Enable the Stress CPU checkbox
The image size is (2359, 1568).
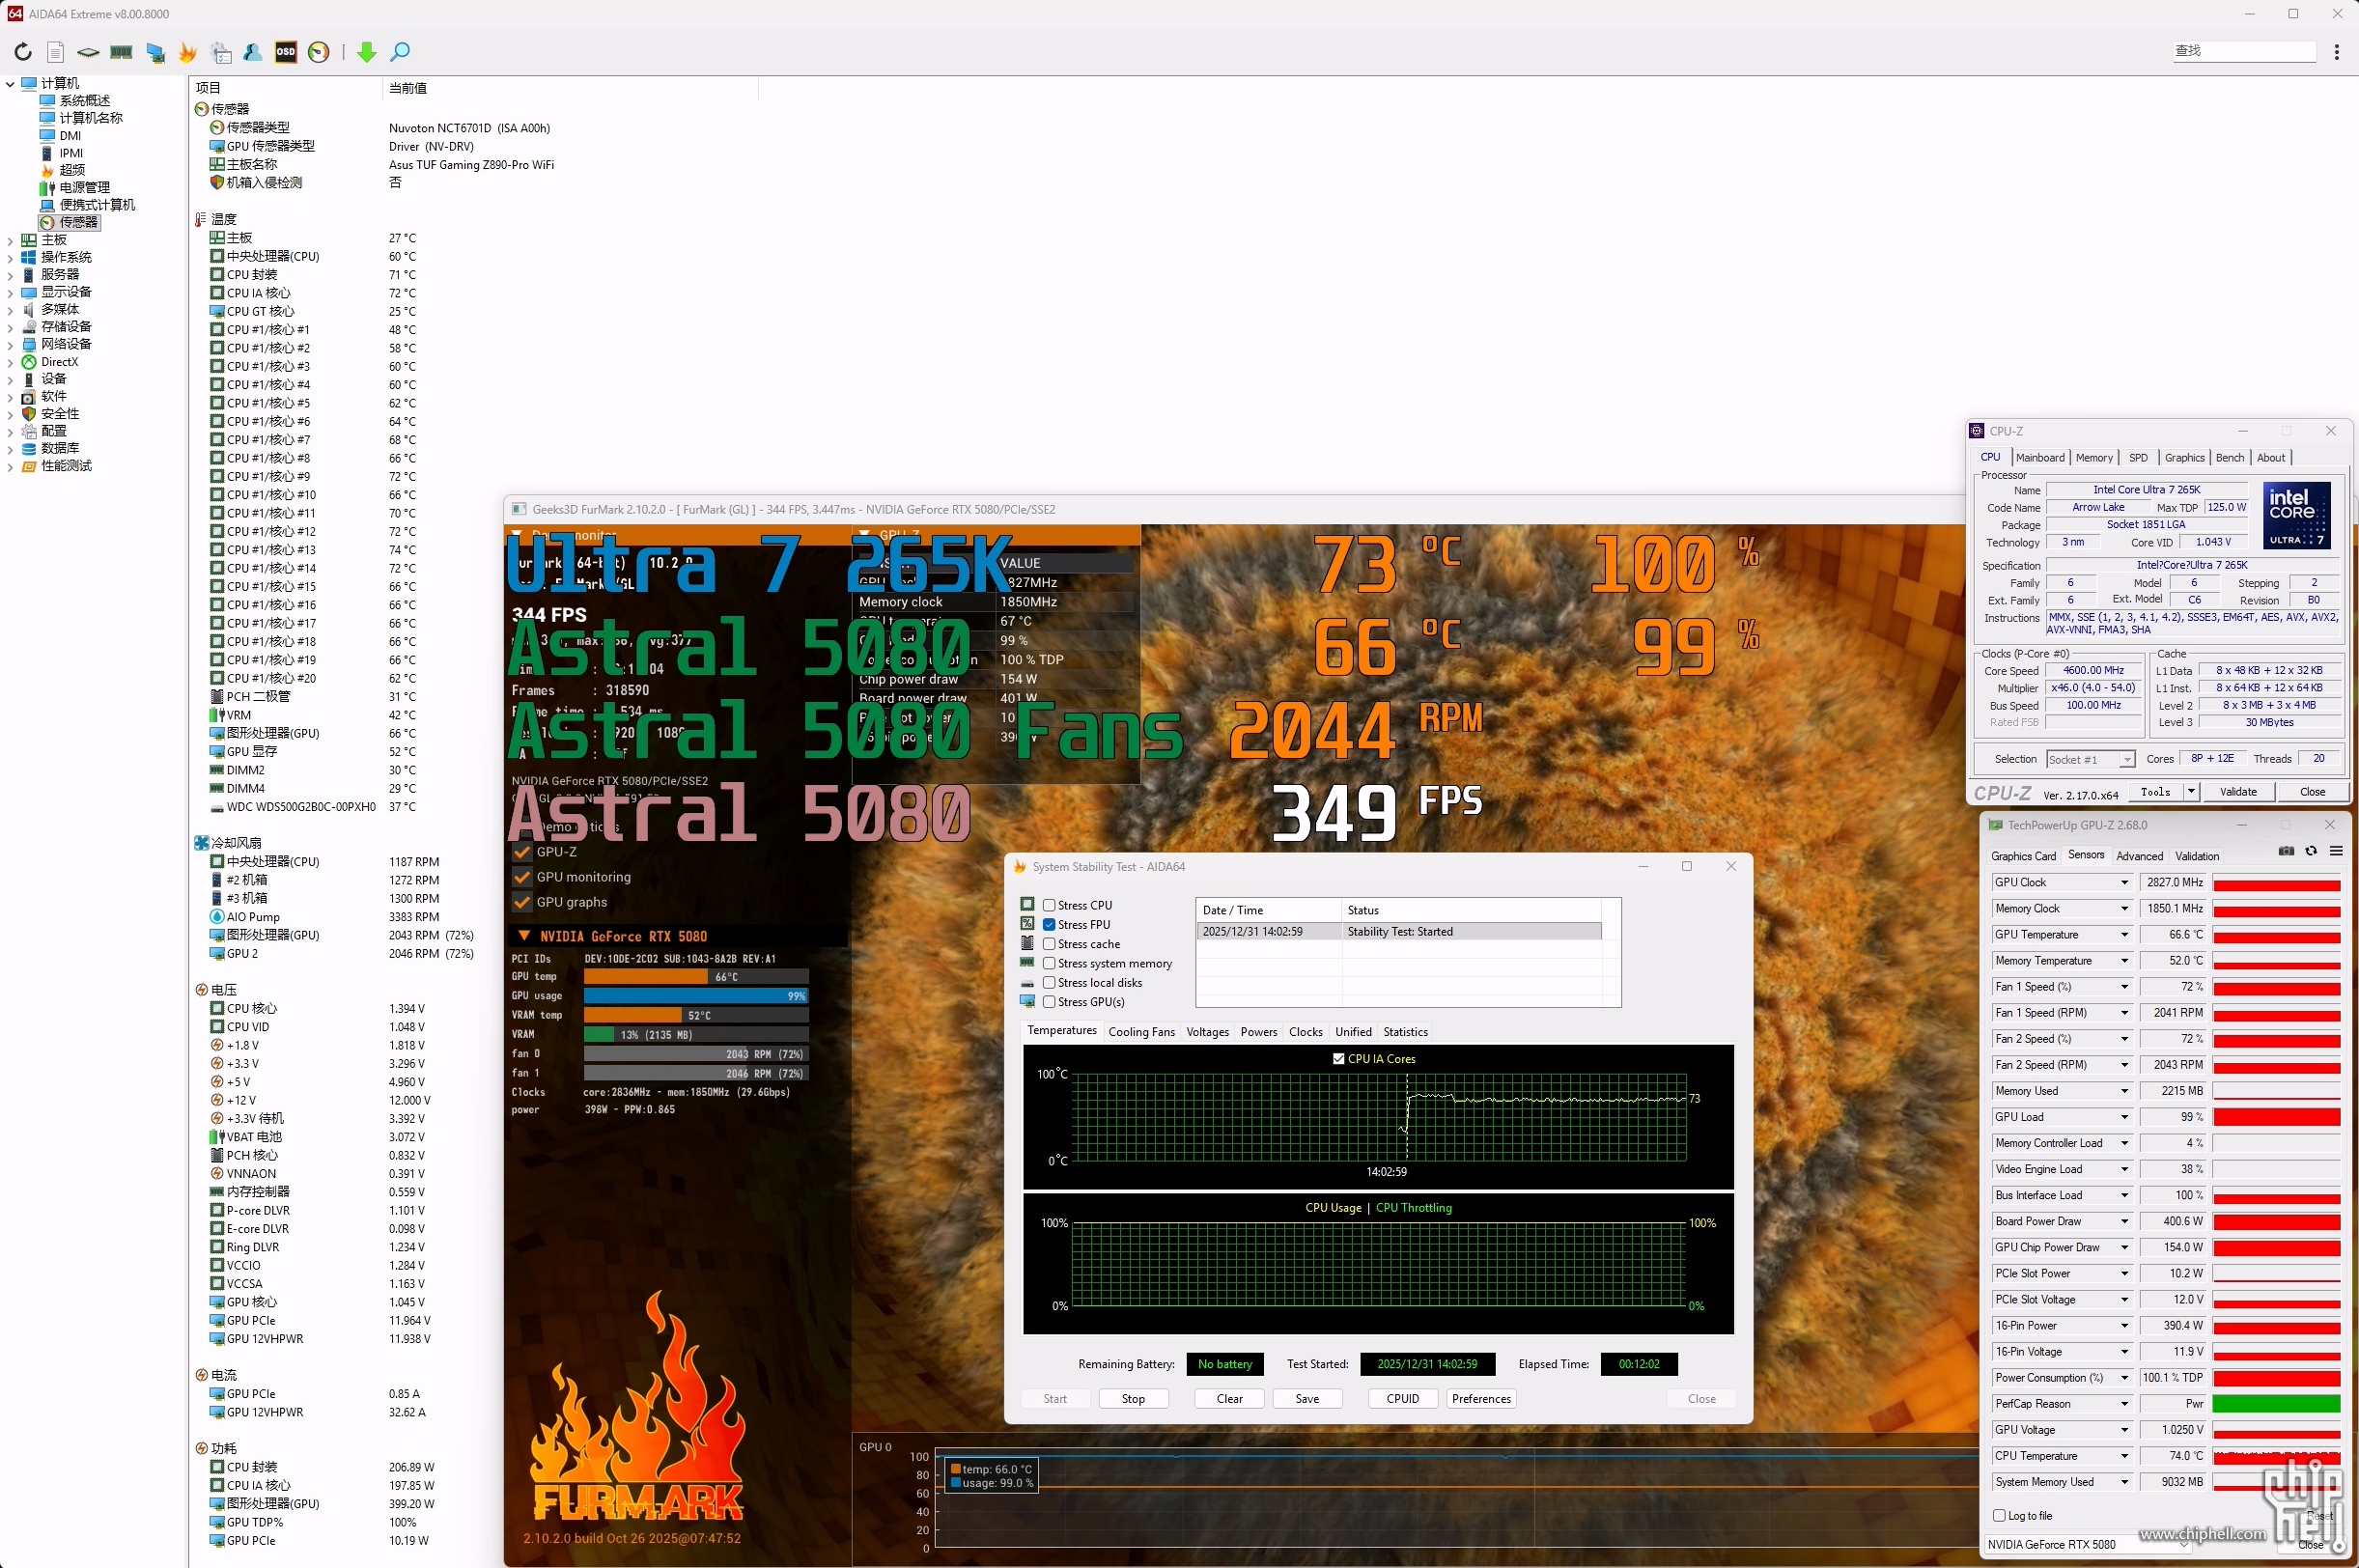pyautogui.click(x=1049, y=905)
